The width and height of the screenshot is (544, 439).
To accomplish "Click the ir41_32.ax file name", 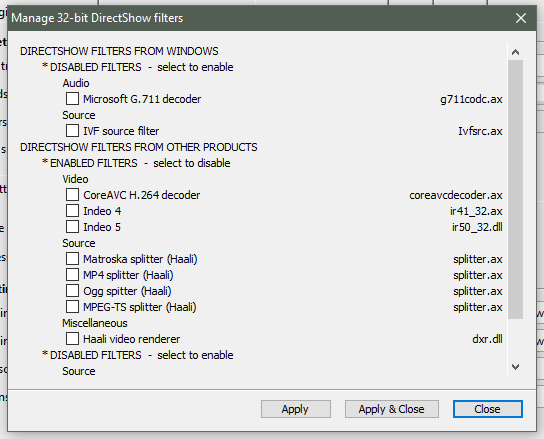I will pyautogui.click(x=476, y=211).
